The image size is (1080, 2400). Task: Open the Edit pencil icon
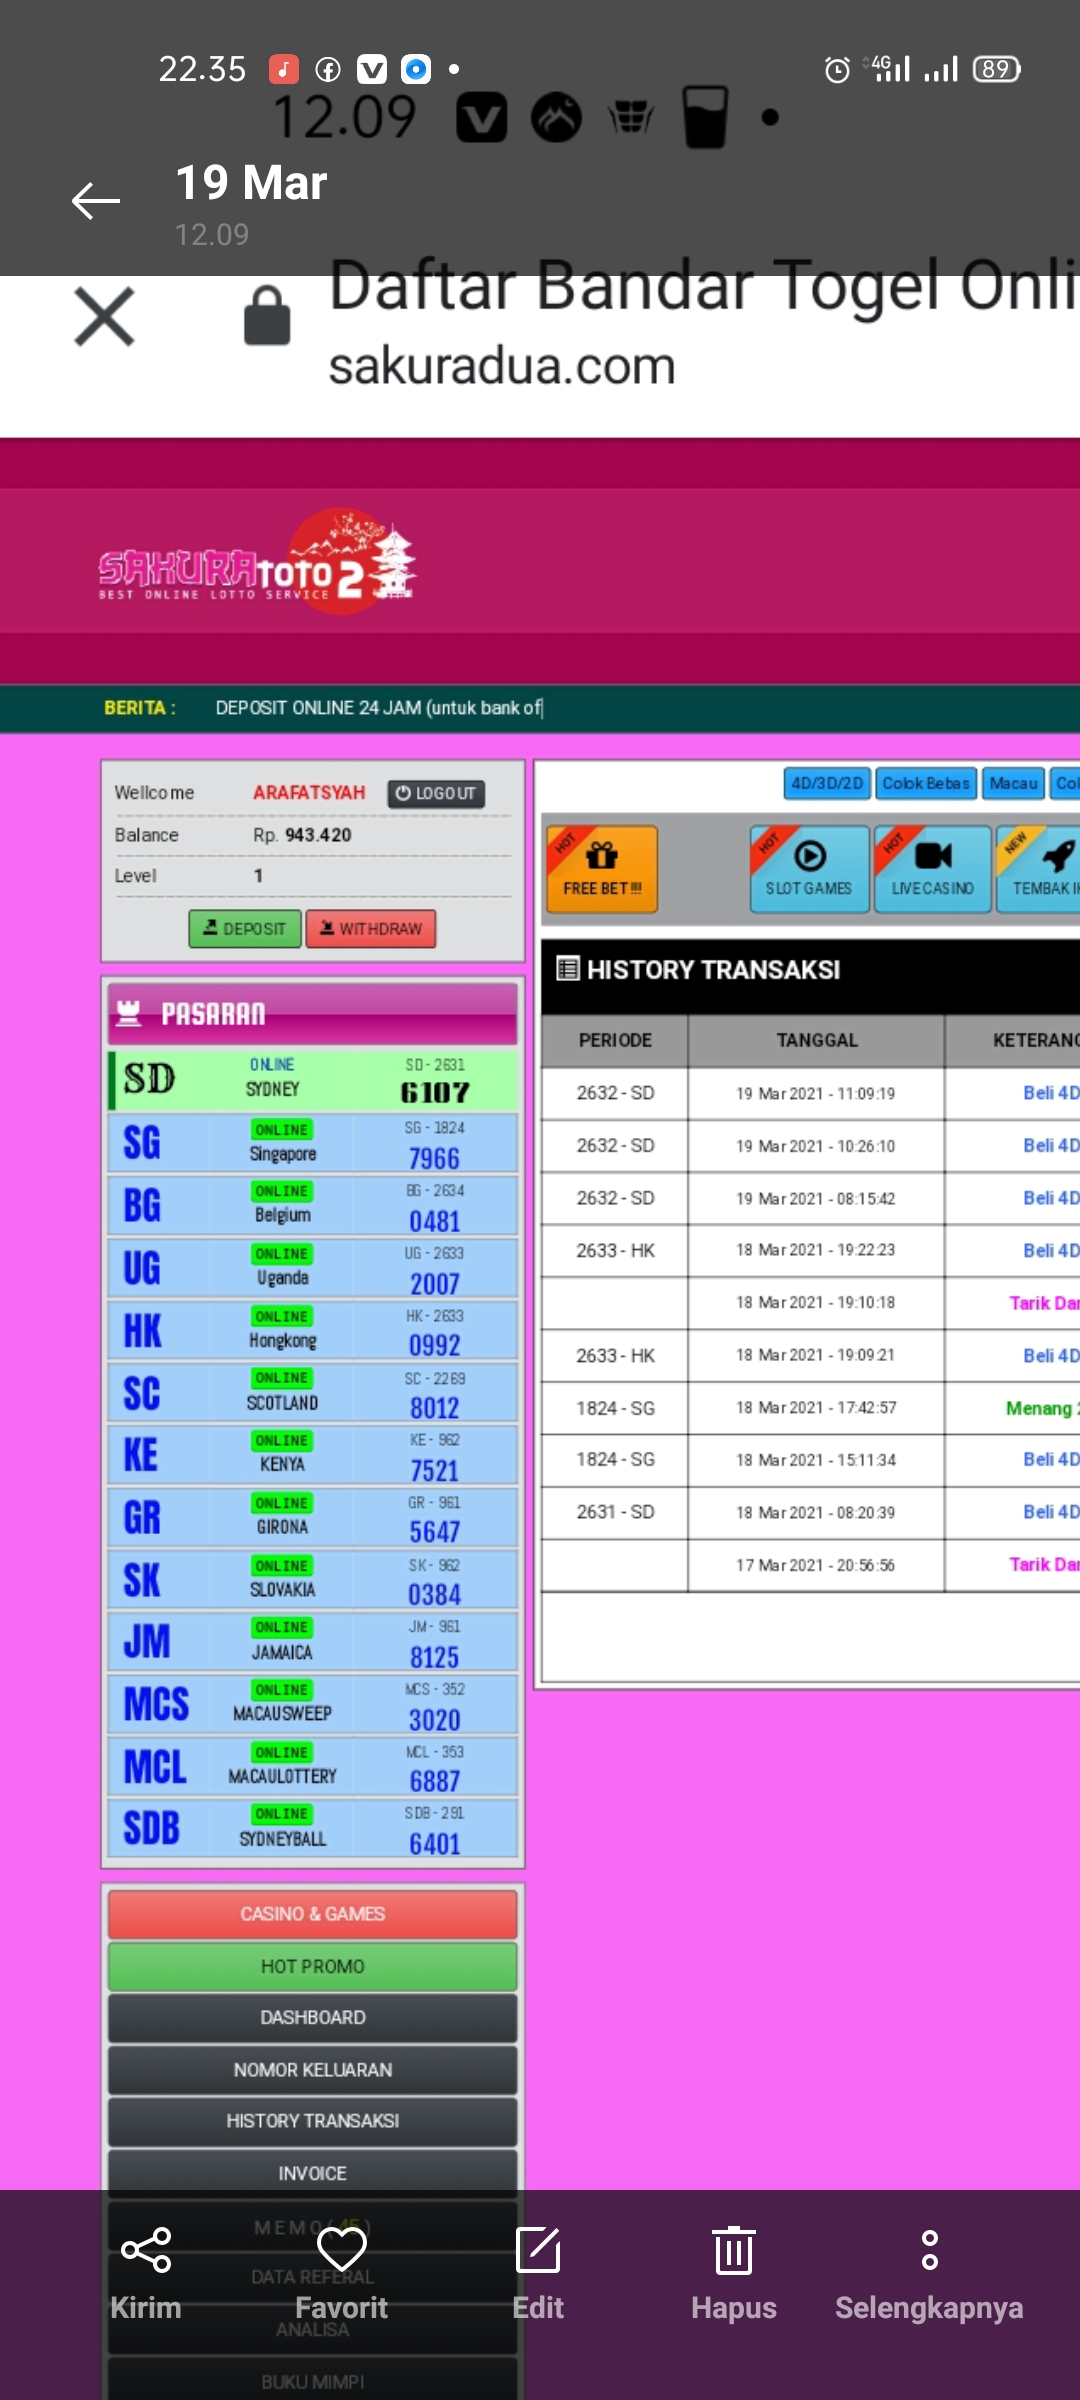click(x=538, y=2251)
